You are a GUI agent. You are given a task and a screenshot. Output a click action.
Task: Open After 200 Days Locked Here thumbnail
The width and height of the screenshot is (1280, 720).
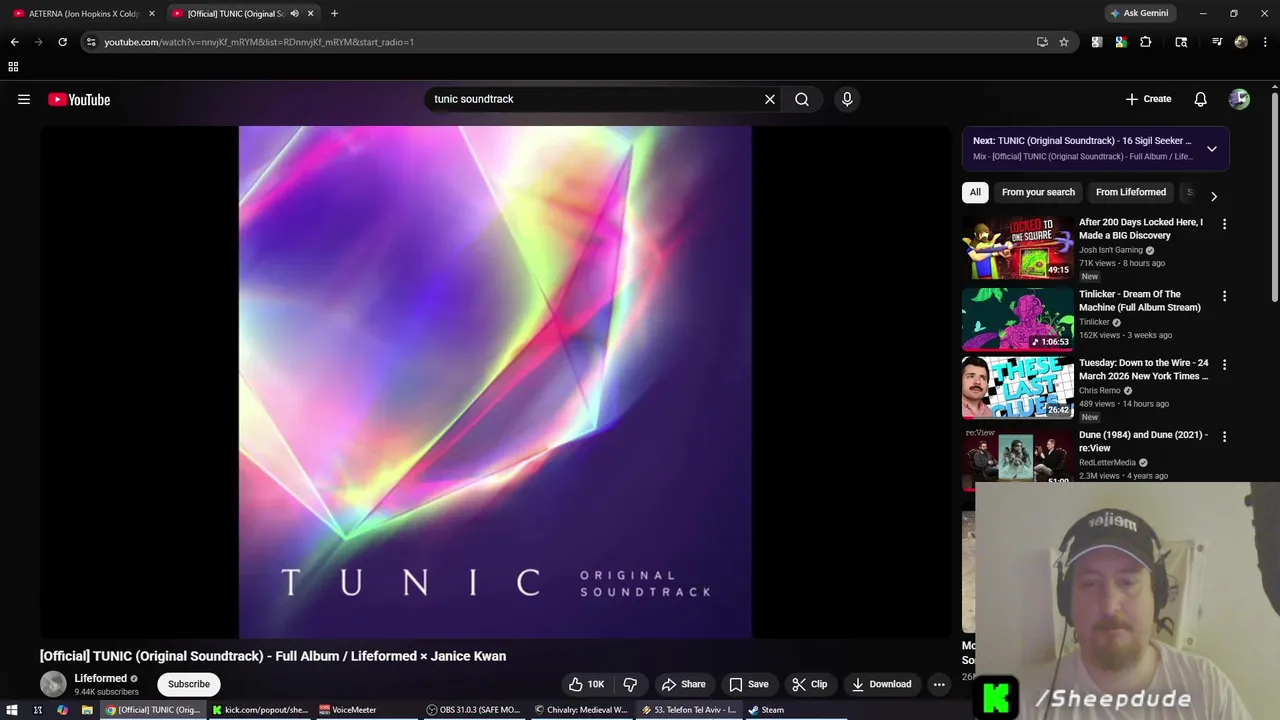click(x=1017, y=247)
